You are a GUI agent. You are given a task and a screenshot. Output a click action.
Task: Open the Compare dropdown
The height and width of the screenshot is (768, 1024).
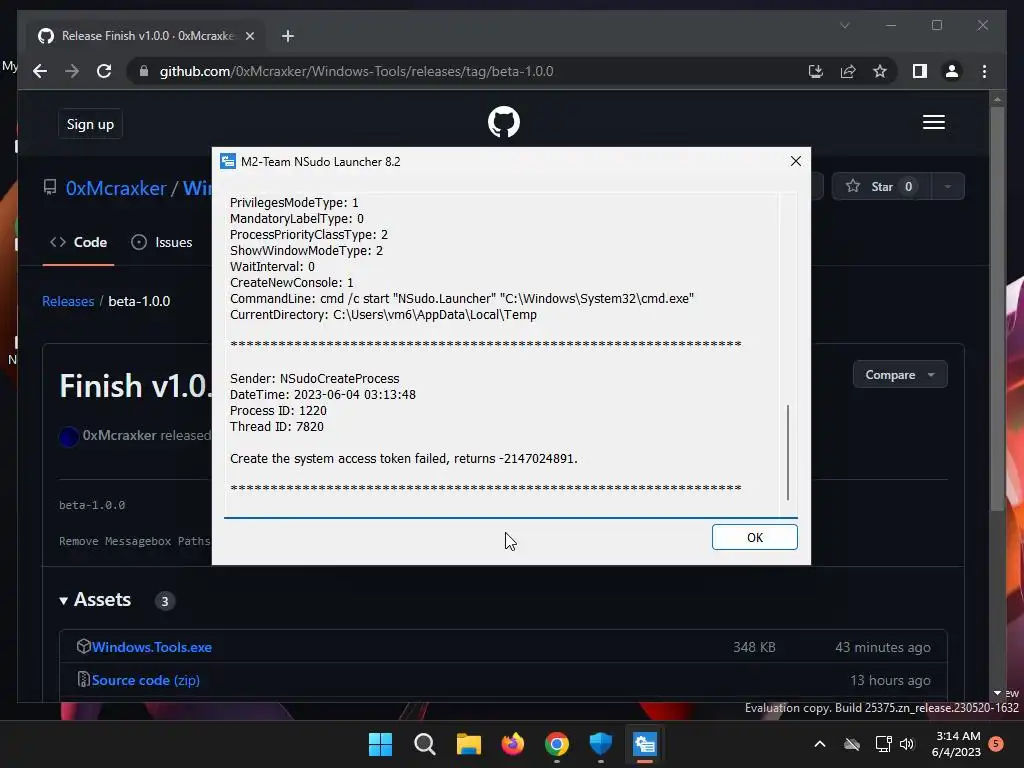point(899,375)
